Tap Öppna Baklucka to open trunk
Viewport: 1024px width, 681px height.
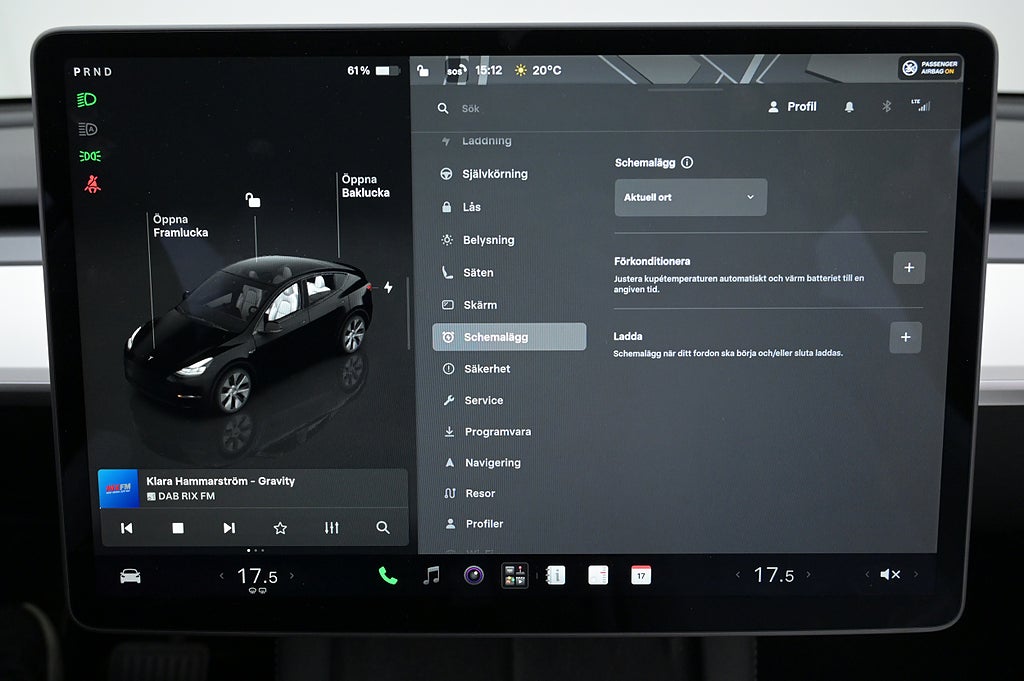366,186
